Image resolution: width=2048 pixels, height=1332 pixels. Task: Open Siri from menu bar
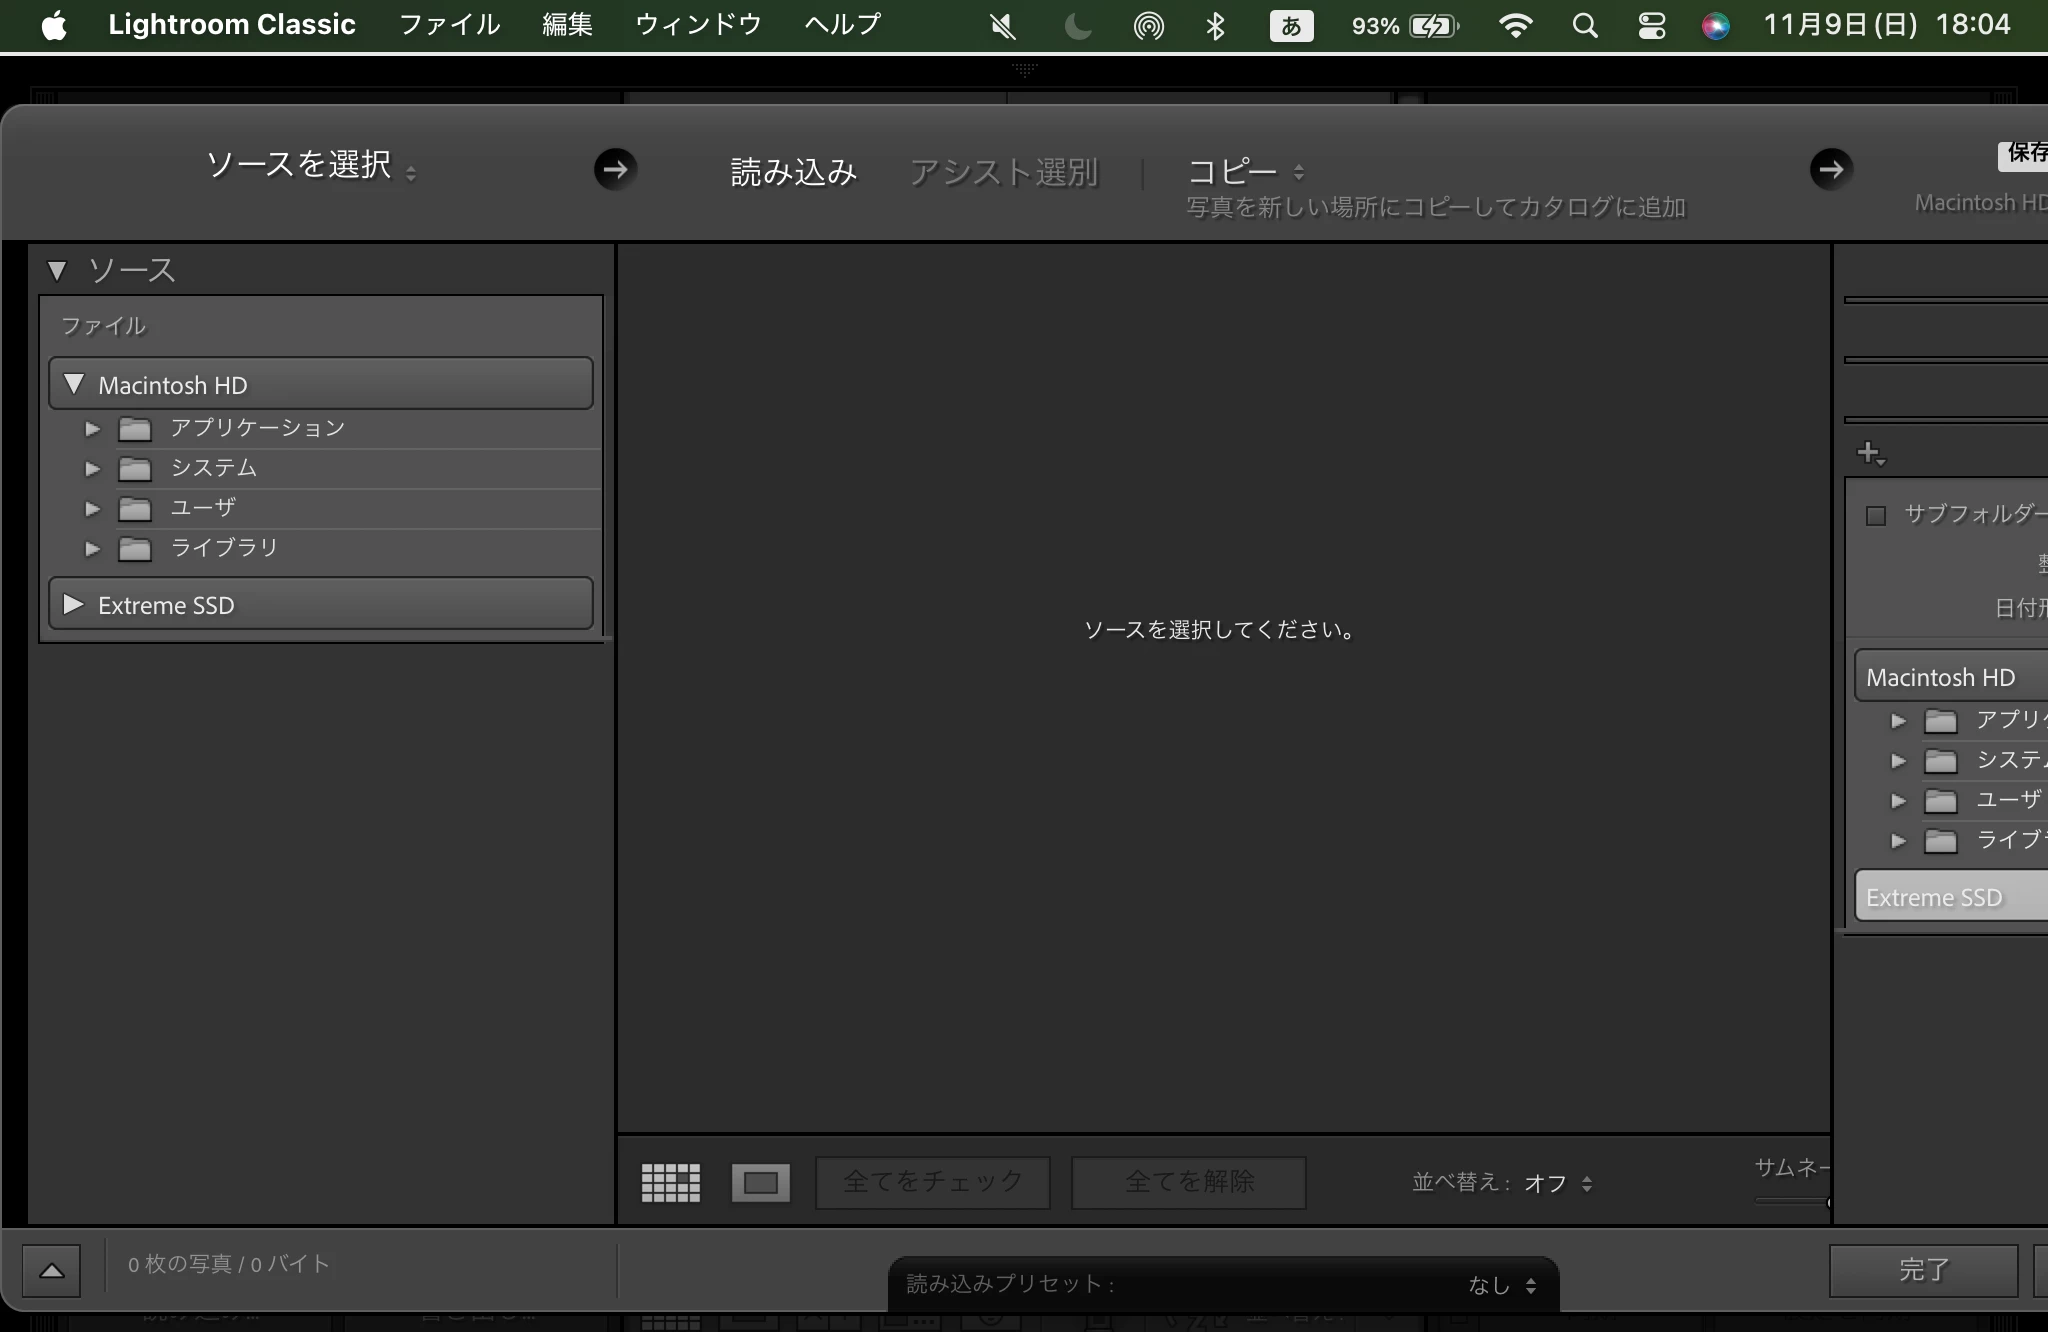point(1715,26)
